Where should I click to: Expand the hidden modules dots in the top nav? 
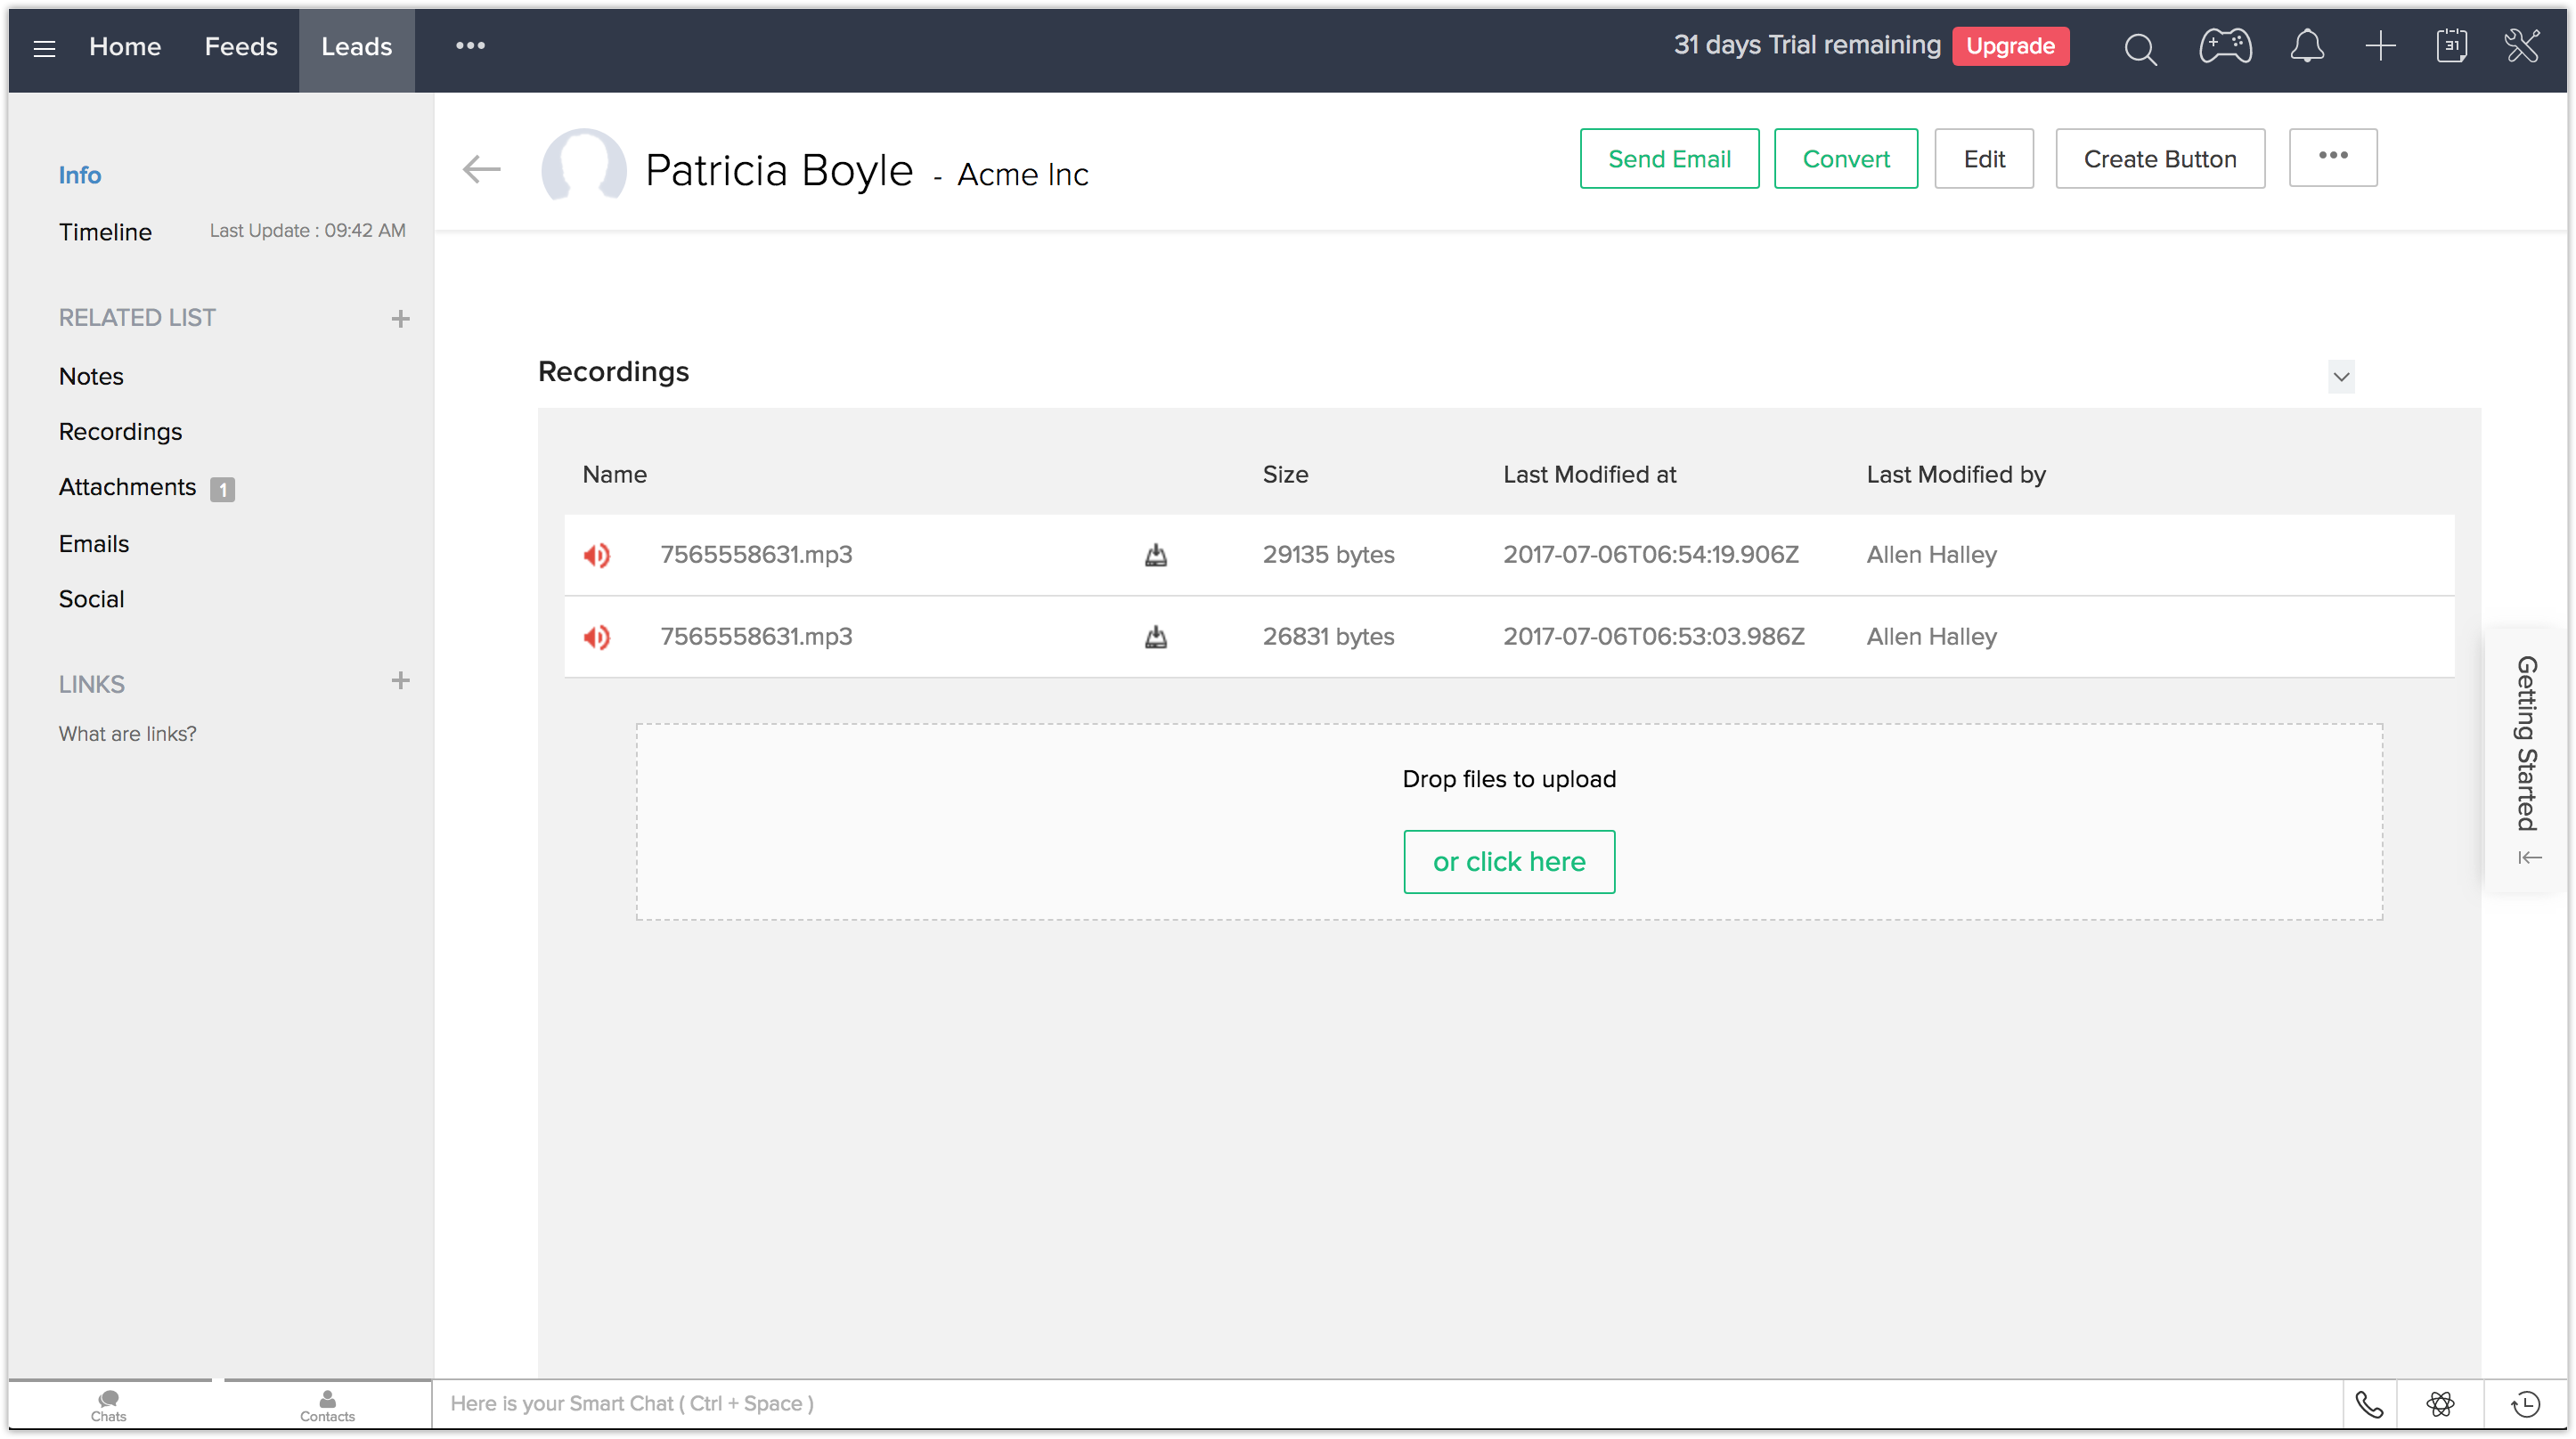coord(470,46)
